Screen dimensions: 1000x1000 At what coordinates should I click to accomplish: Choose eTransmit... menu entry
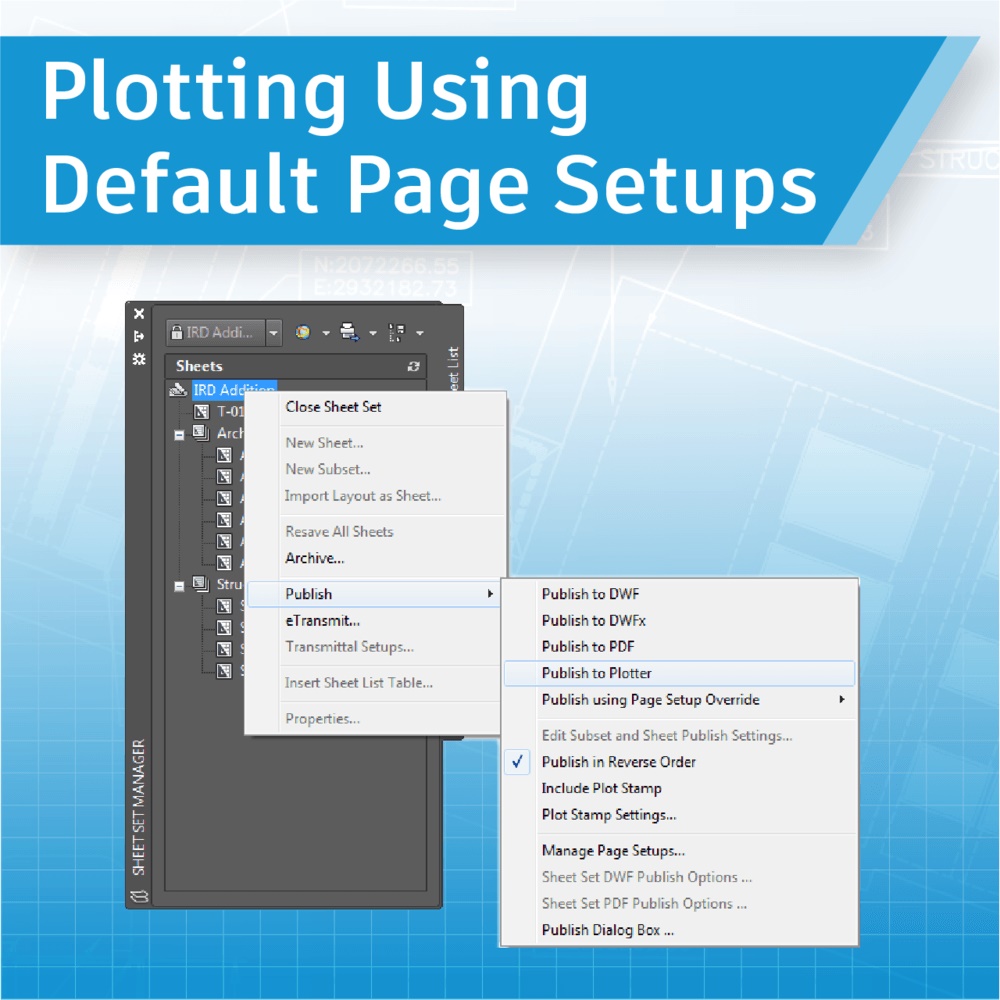click(323, 621)
